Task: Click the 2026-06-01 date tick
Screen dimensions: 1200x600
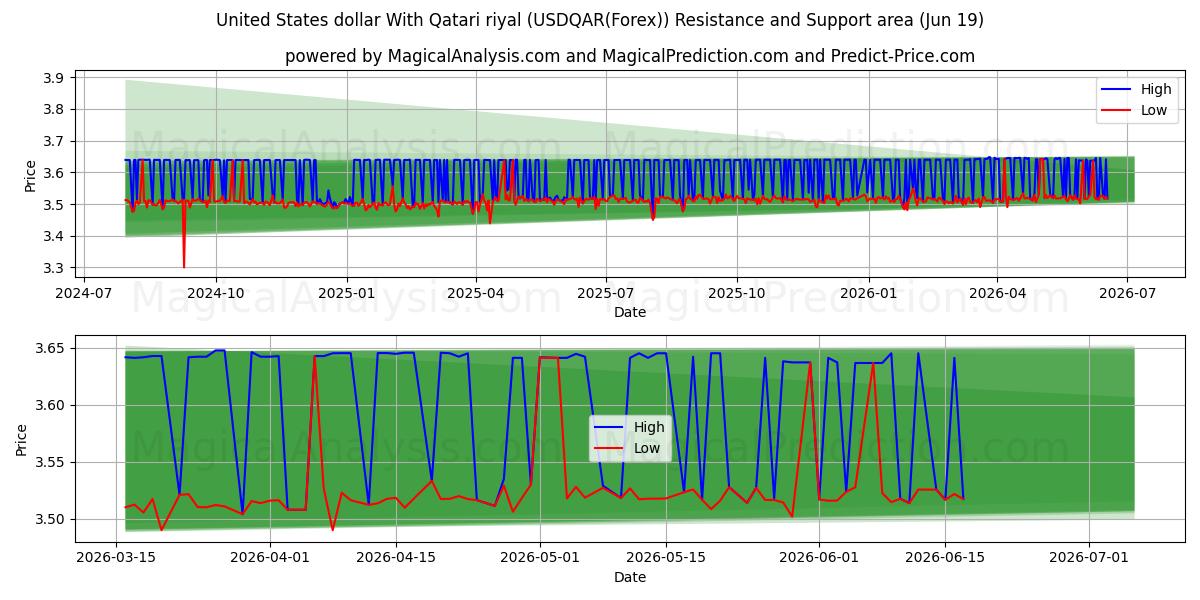Action: click(820, 558)
